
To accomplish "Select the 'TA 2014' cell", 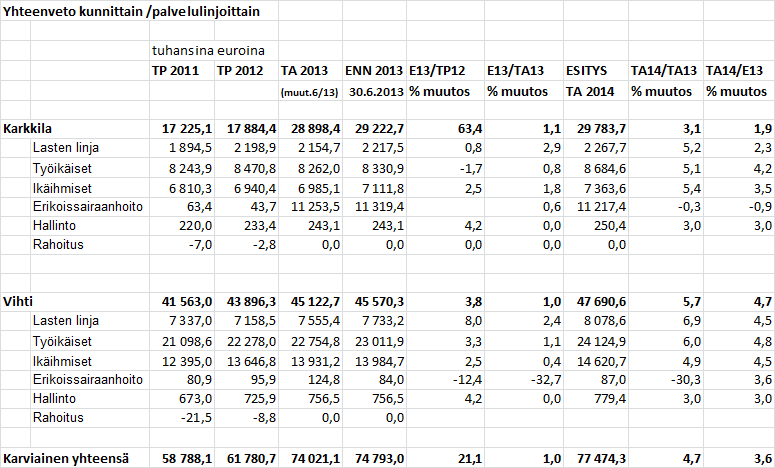I will [590, 91].
